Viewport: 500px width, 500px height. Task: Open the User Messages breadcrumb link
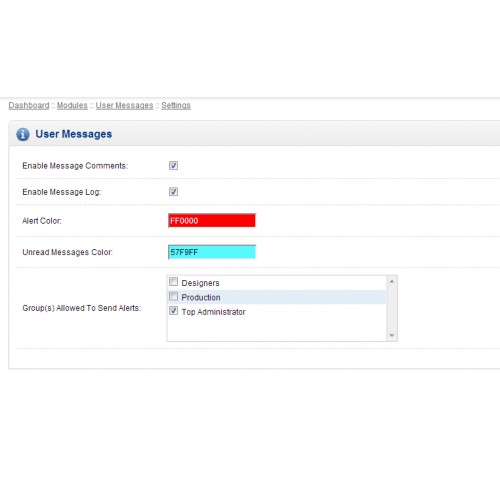click(124, 105)
